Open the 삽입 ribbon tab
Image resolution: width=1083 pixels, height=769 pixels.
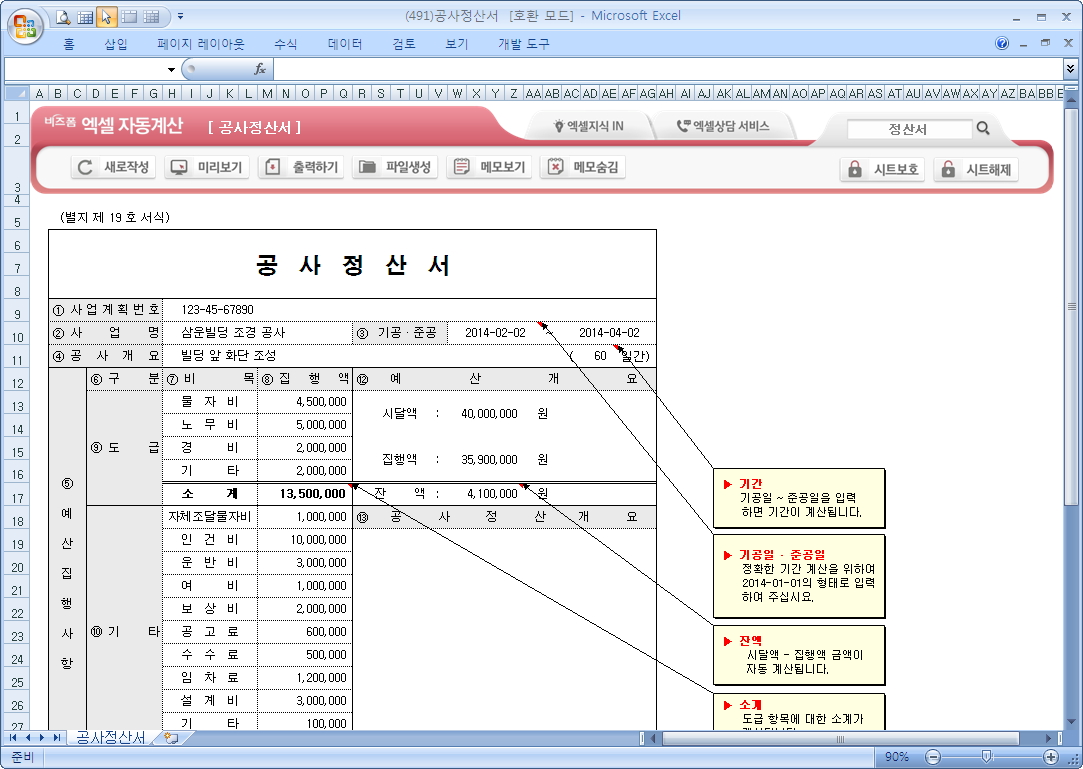pyautogui.click(x=116, y=44)
